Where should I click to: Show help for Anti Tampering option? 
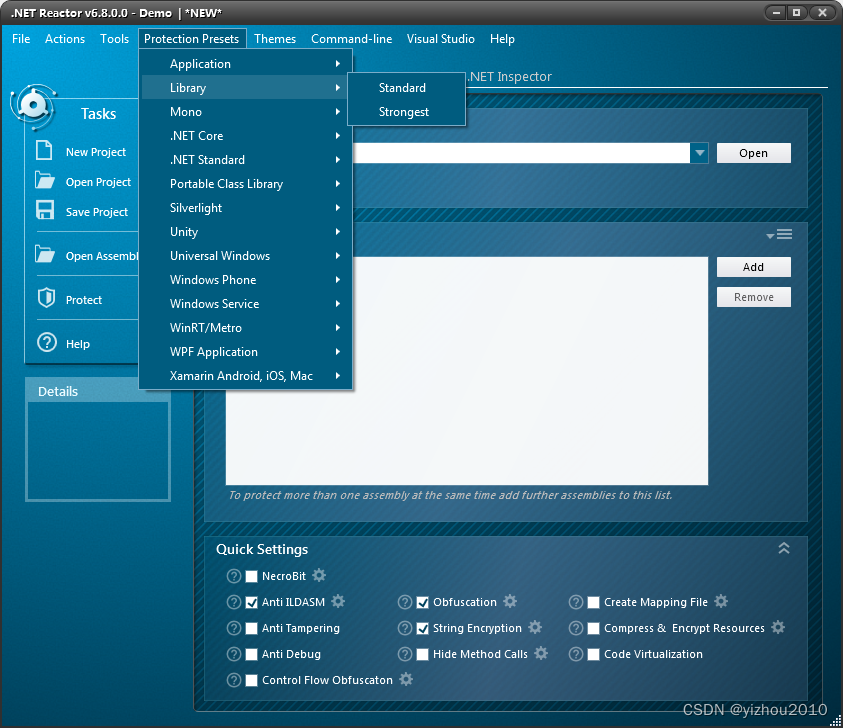pos(234,628)
